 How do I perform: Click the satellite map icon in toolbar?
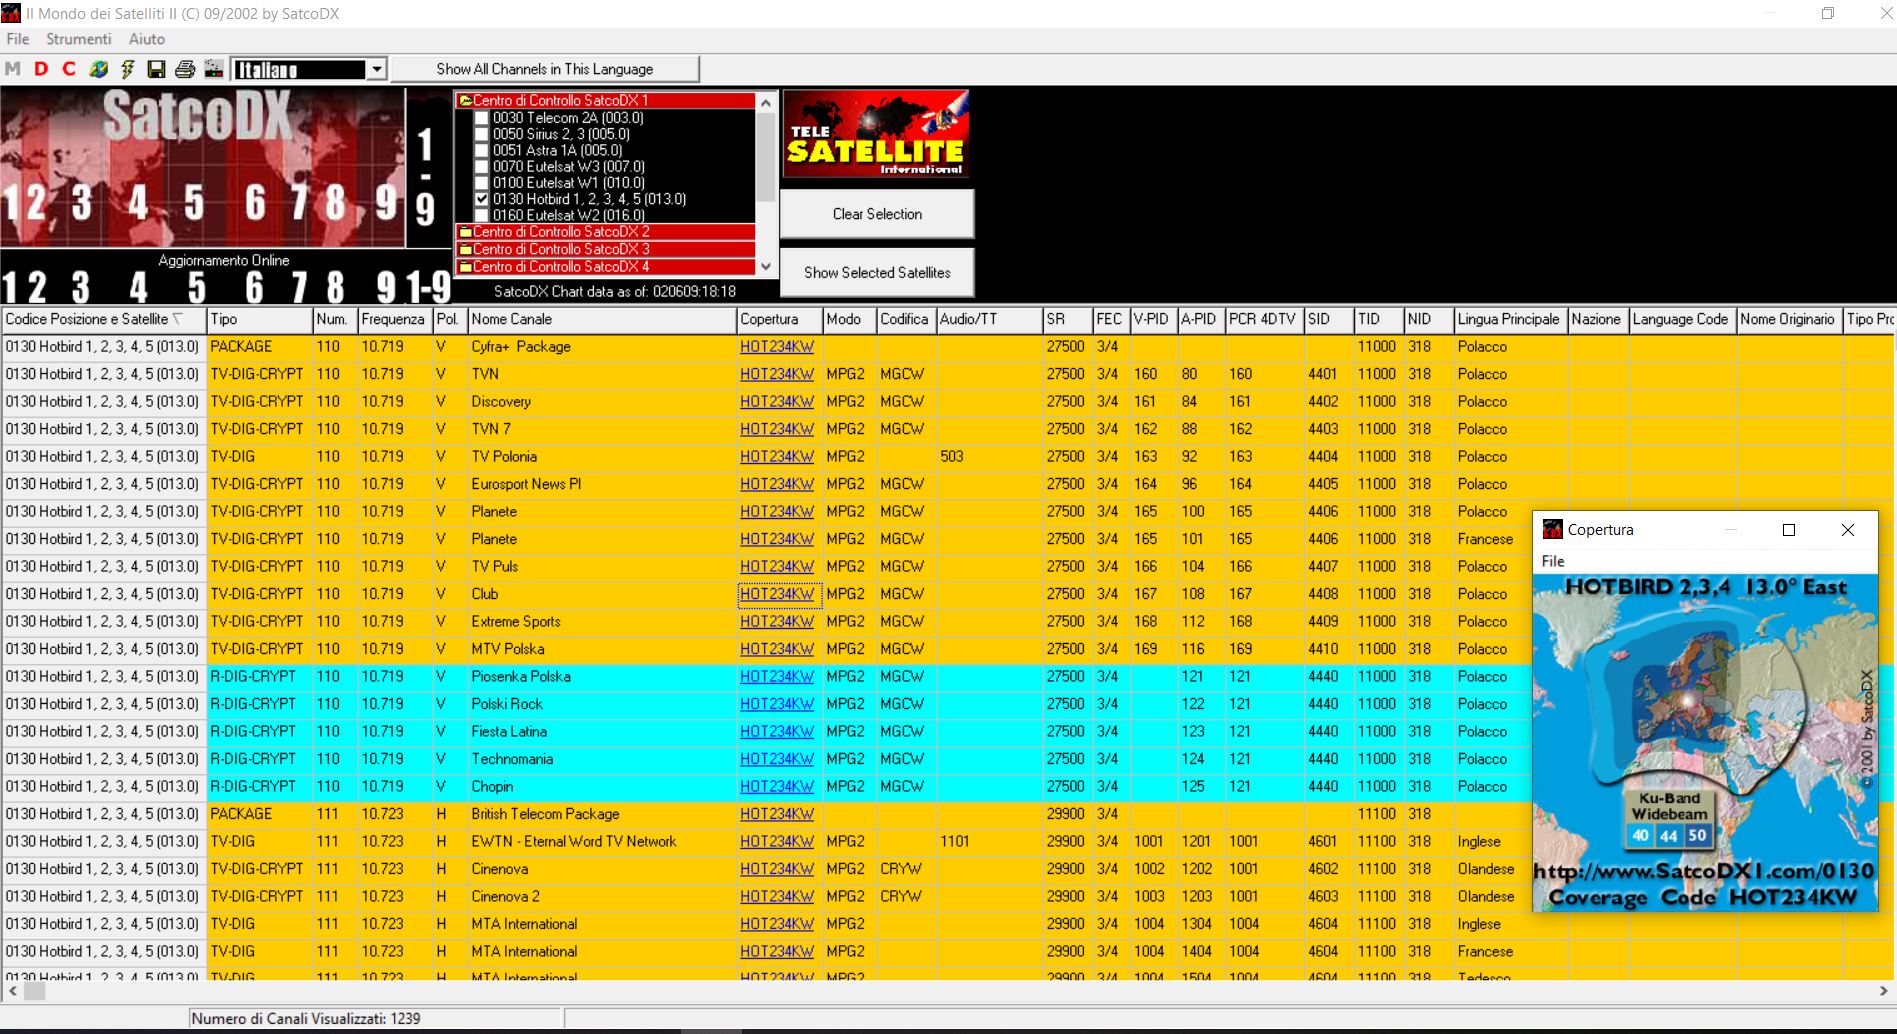coord(214,69)
